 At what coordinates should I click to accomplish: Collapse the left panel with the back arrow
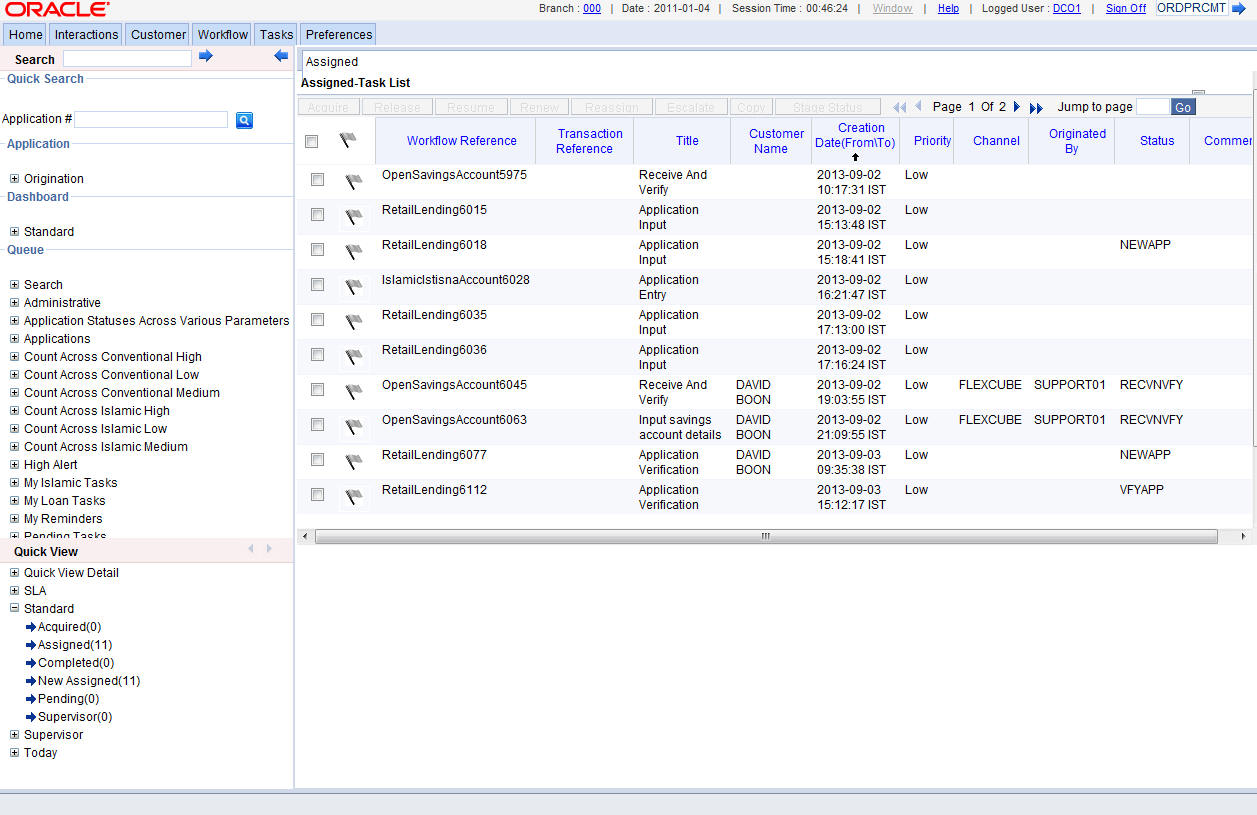click(281, 56)
